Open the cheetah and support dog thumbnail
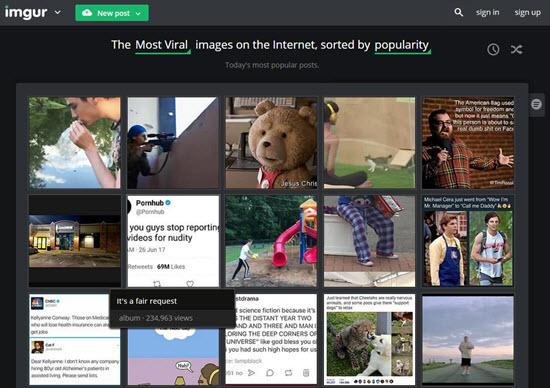 369,340
